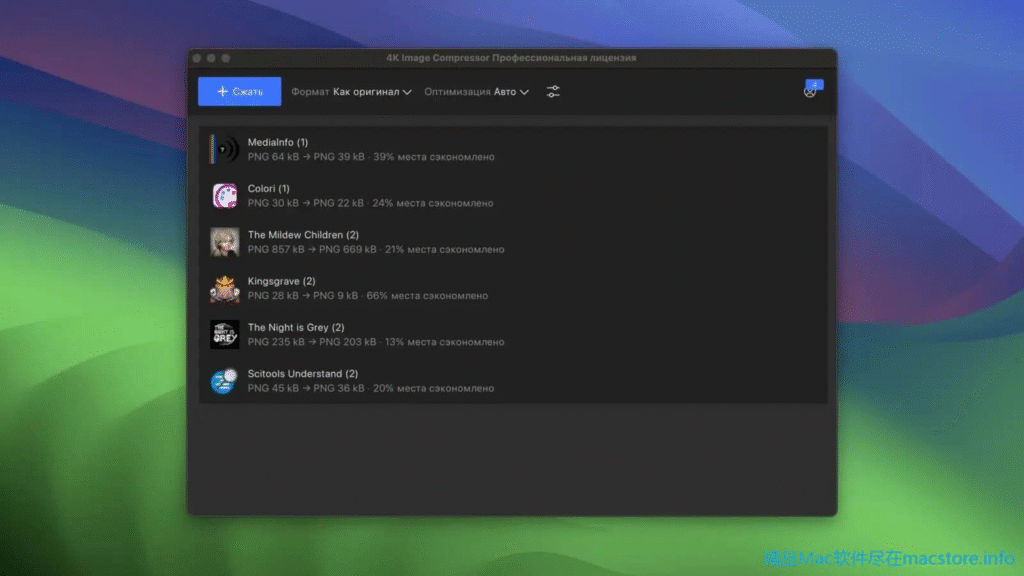Select the 'Kingsgrave (2)' file name
This screenshot has height=576, width=1024.
coord(281,281)
